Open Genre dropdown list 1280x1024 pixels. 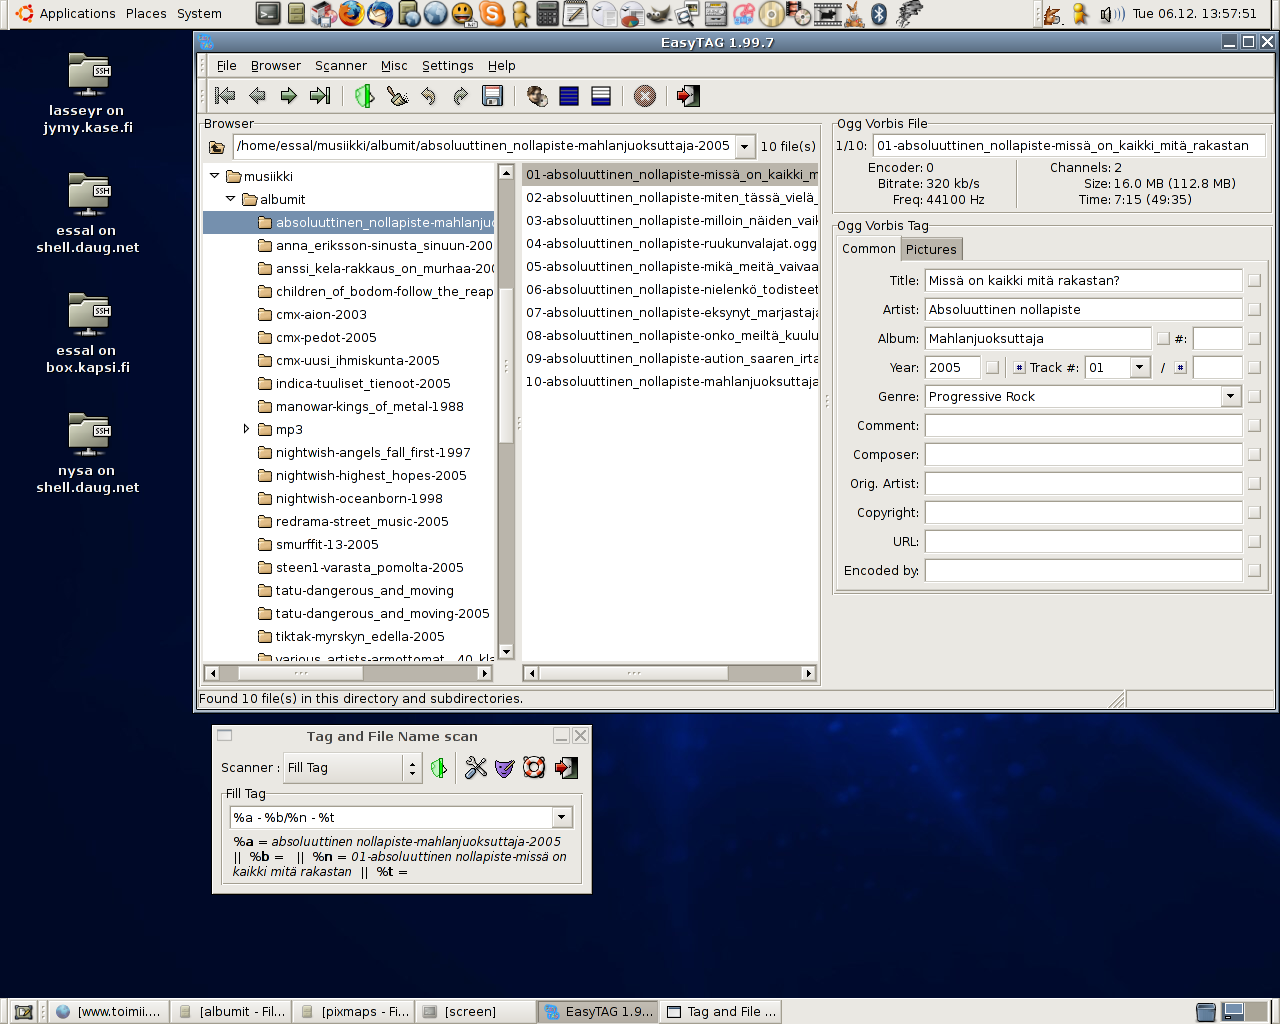tap(1231, 397)
